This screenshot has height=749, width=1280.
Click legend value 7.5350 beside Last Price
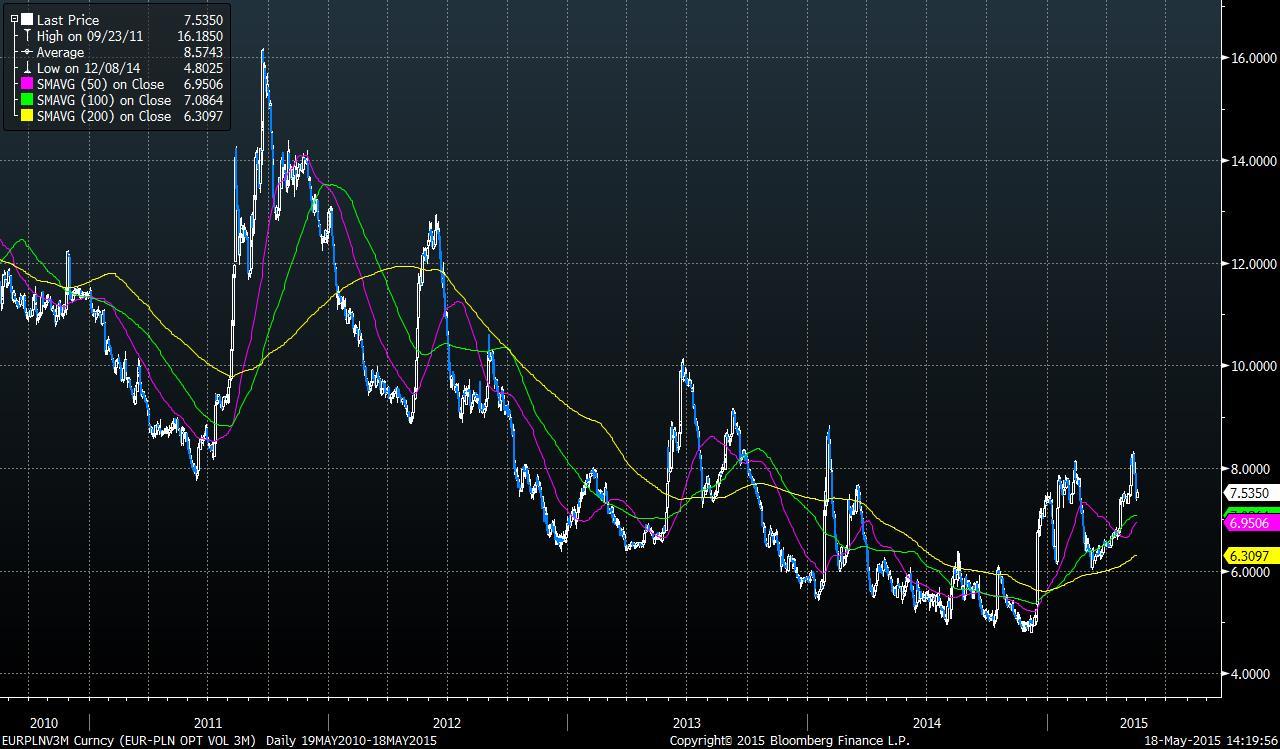pos(203,20)
